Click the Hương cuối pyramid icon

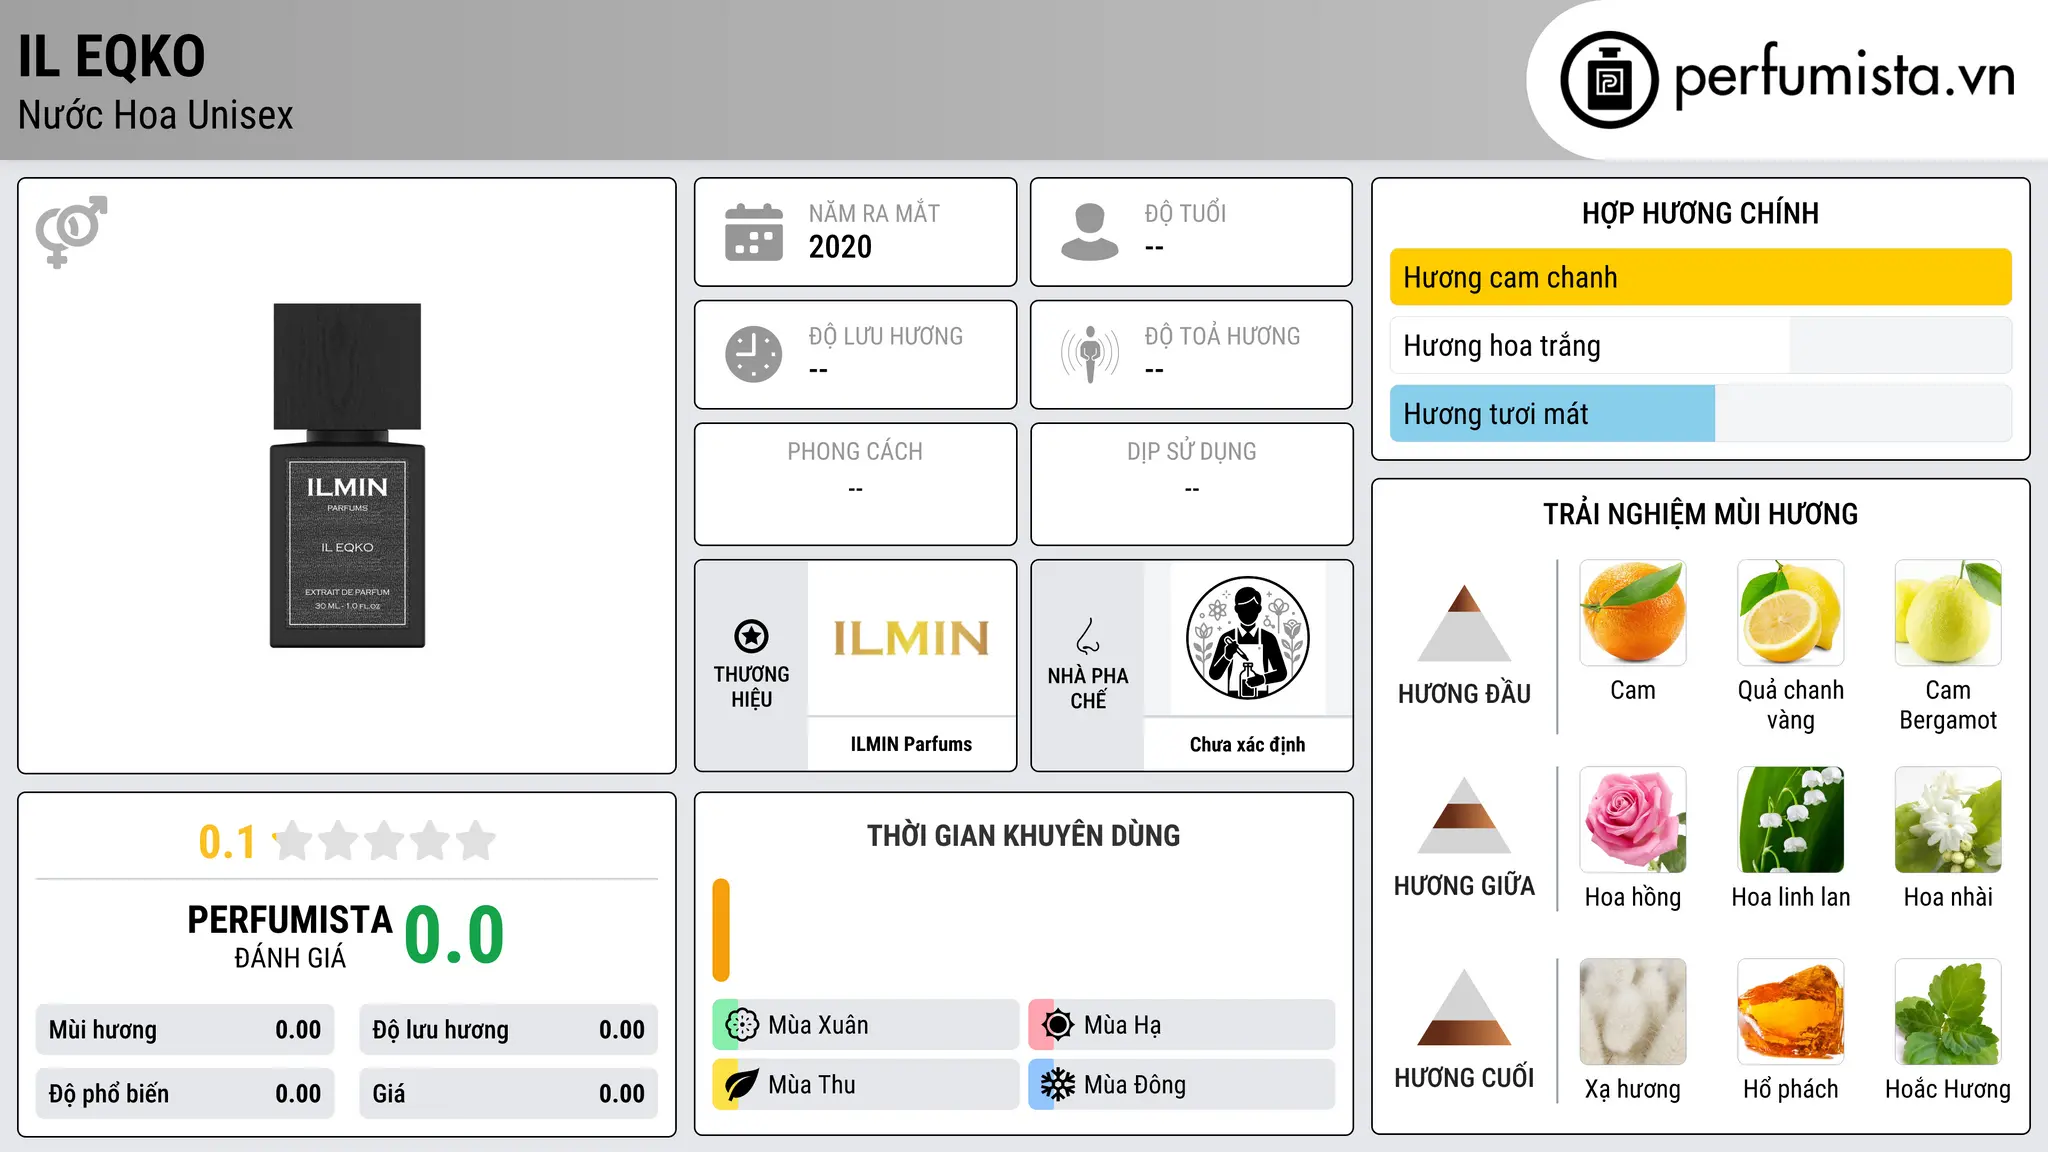click(1464, 1007)
